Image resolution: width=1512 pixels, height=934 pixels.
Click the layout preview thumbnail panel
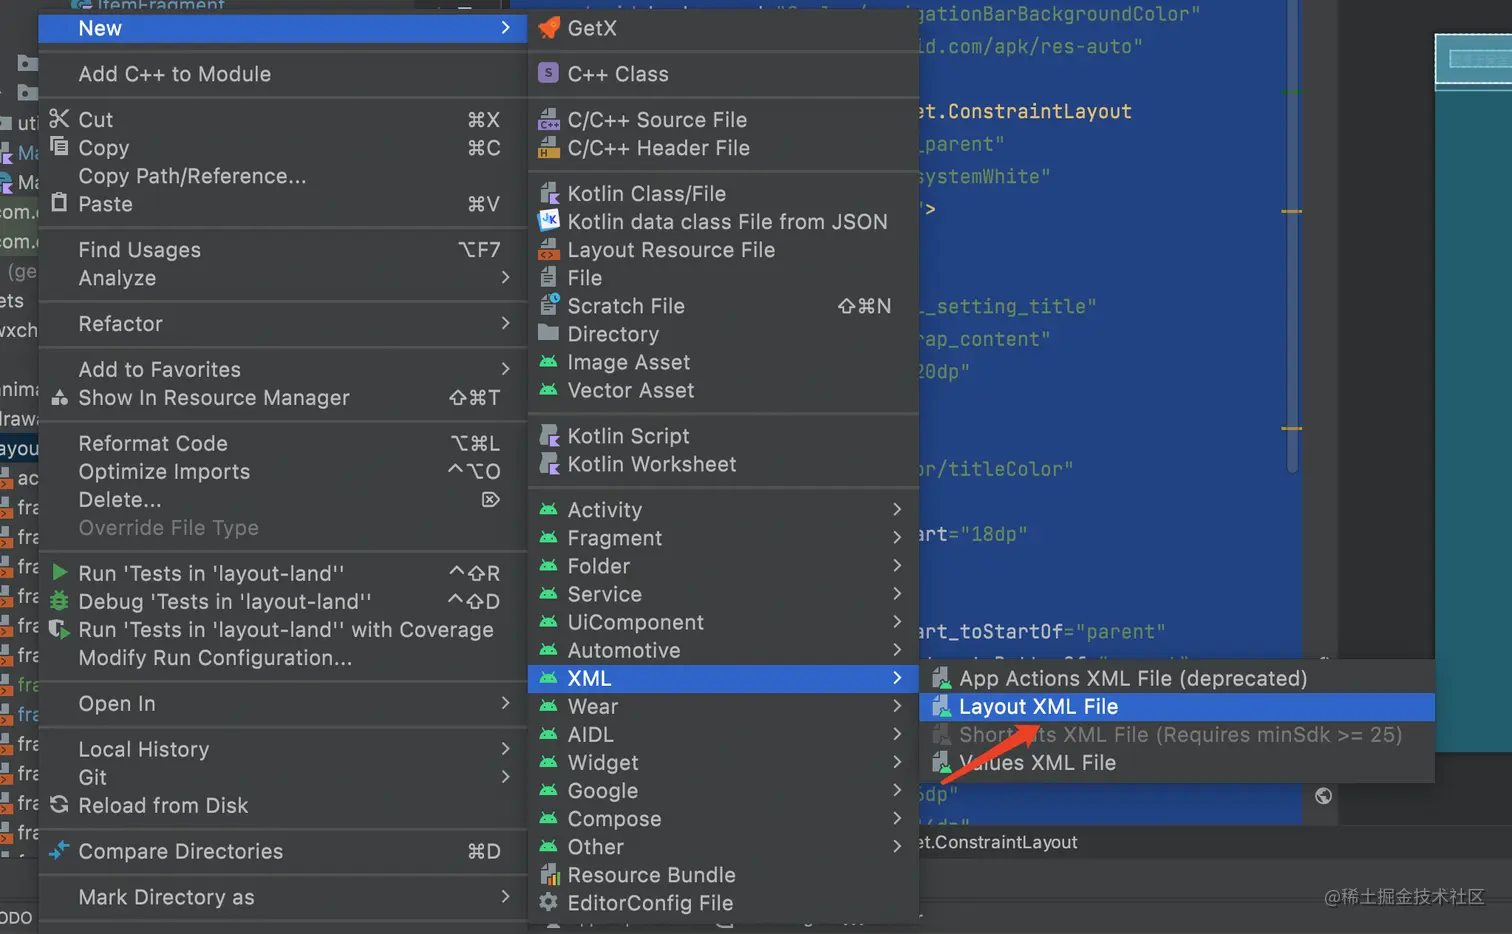point(1473,60)
